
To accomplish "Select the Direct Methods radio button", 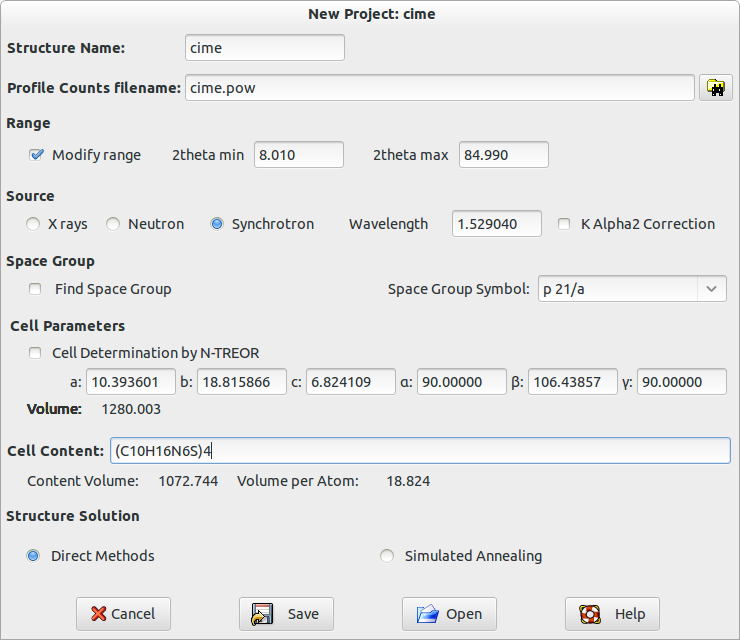I will click(33, 556).
